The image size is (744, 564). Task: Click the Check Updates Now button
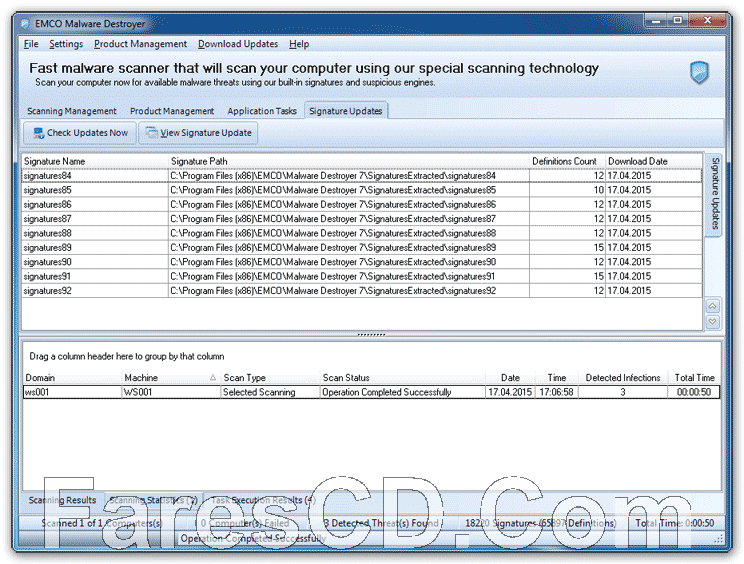tap(80, 133)
